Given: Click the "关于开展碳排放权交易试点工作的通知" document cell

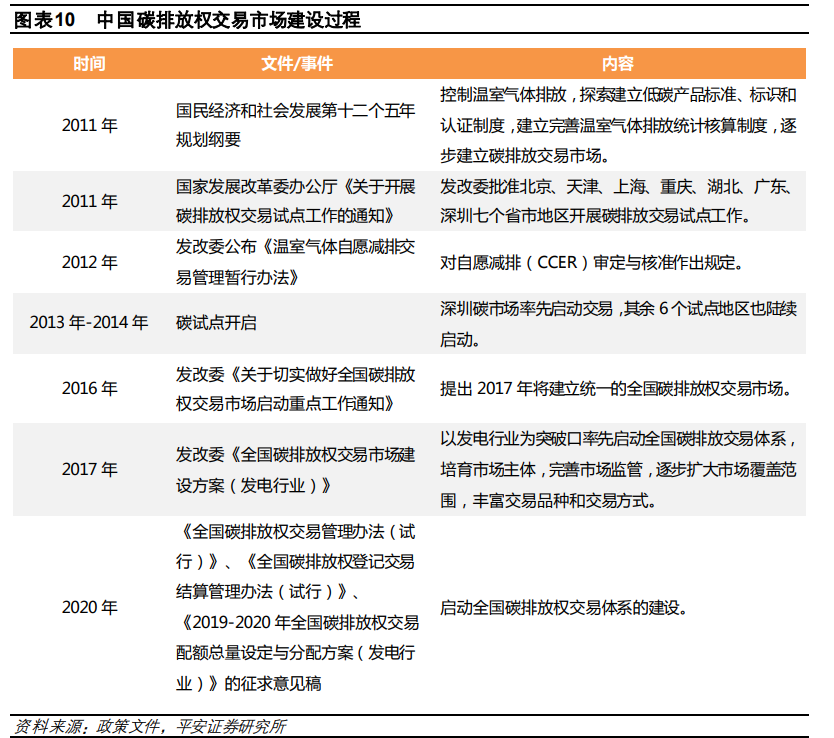Looking at the screenshot, I should (x=295, y=201).
